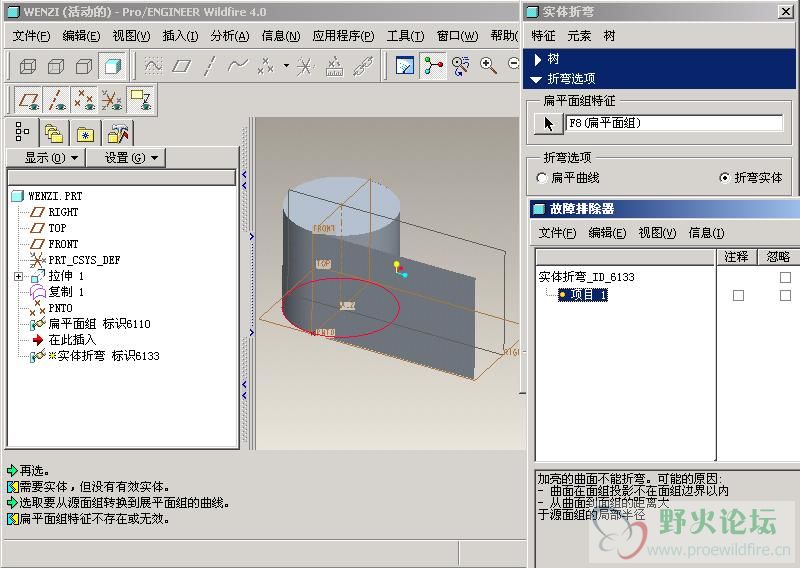800x568 pixels.
Task: Check 忽略 box for 项目 1
Action: (x=785, y=295)
